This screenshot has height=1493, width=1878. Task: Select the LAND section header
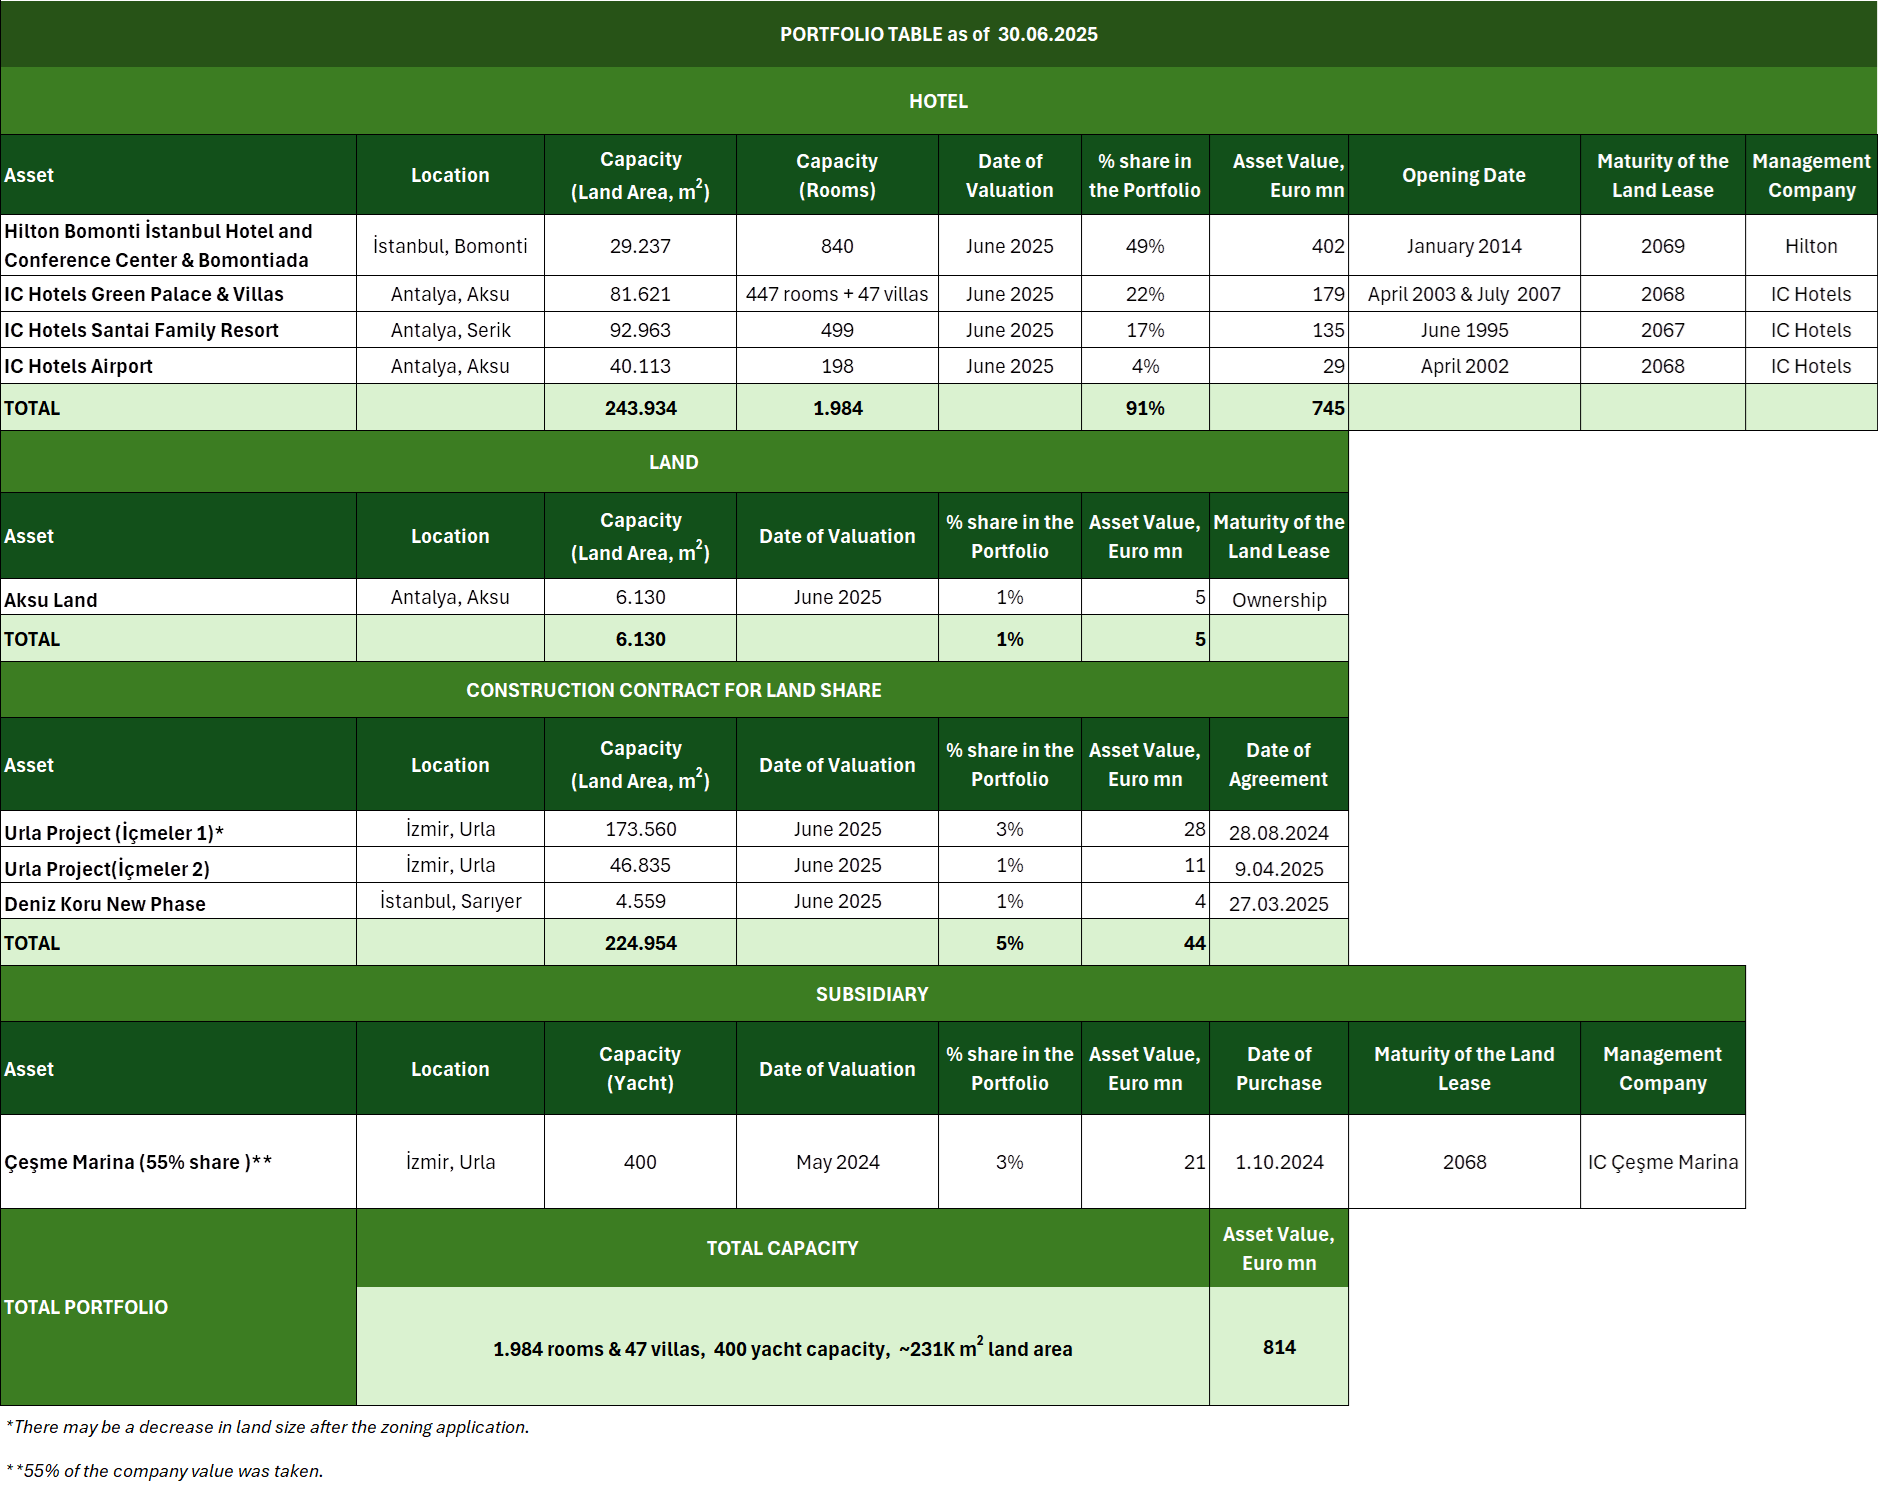(x=673, y=462)
